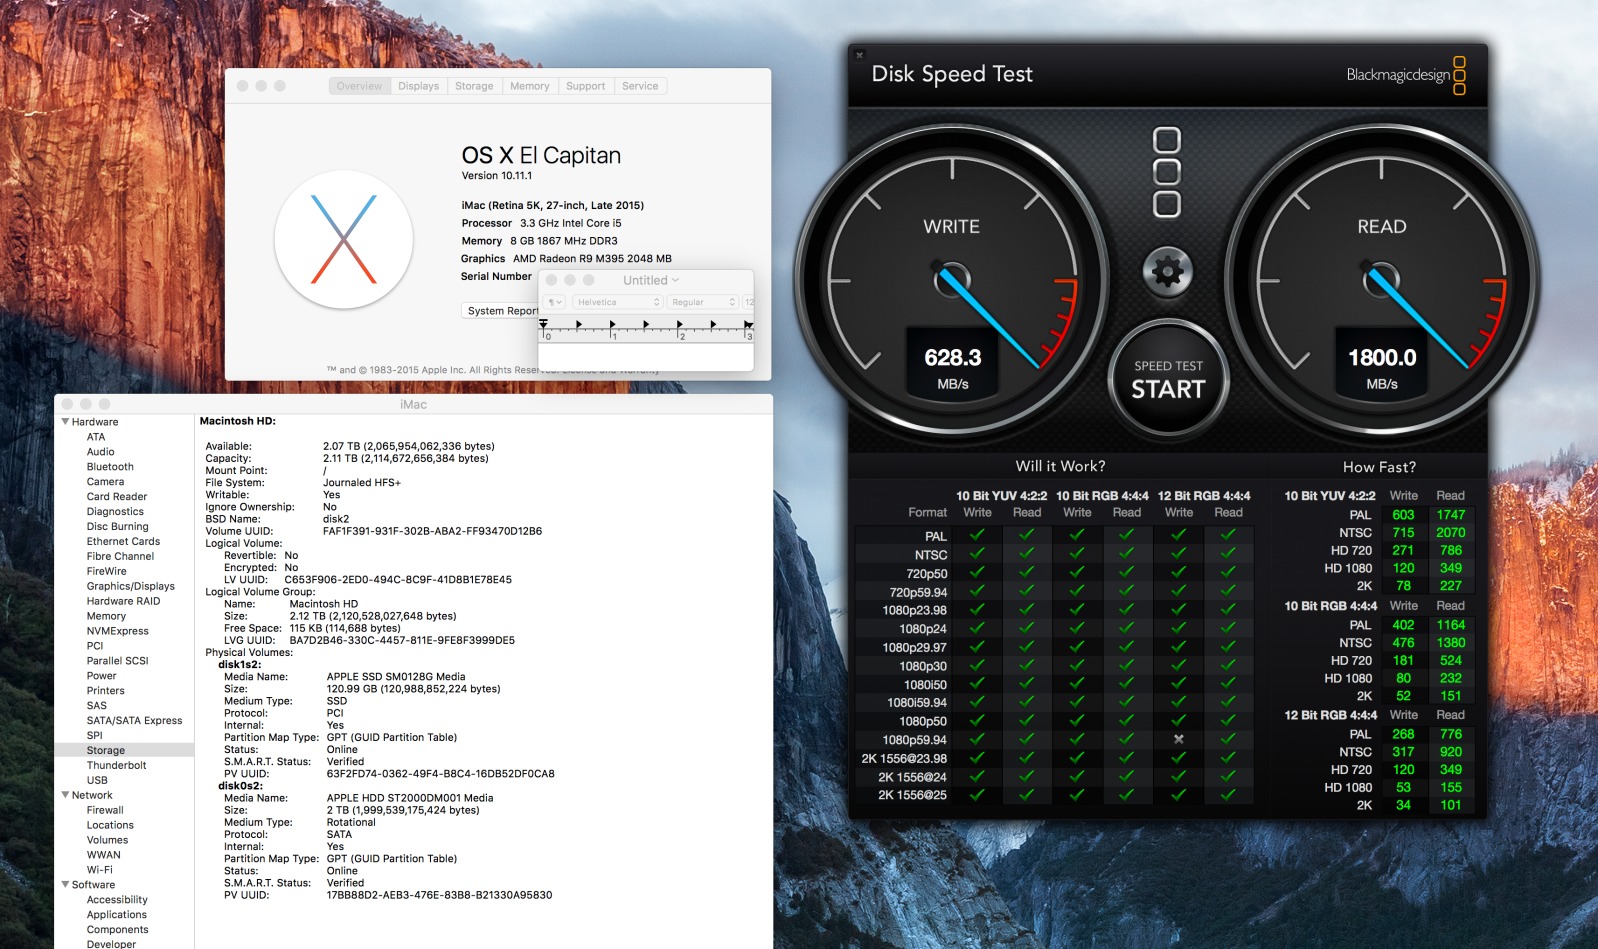Select Fibre Channel in sidebar
The height and width of the screenshot is (949, 1598).
pos(120,557)
